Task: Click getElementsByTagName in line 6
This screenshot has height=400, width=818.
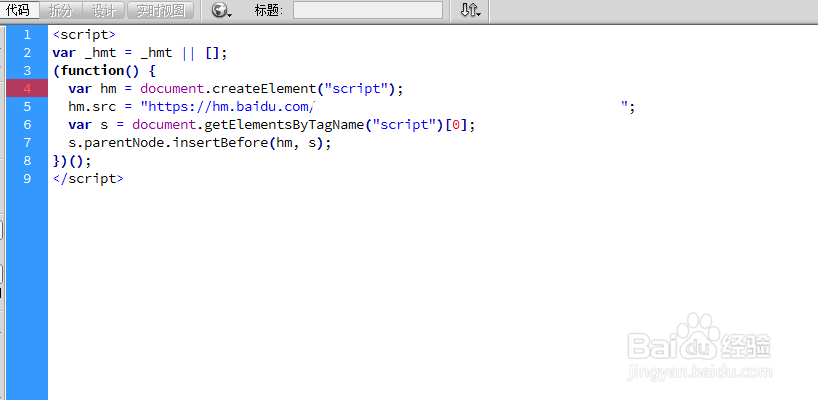Action: coord(284,125)
